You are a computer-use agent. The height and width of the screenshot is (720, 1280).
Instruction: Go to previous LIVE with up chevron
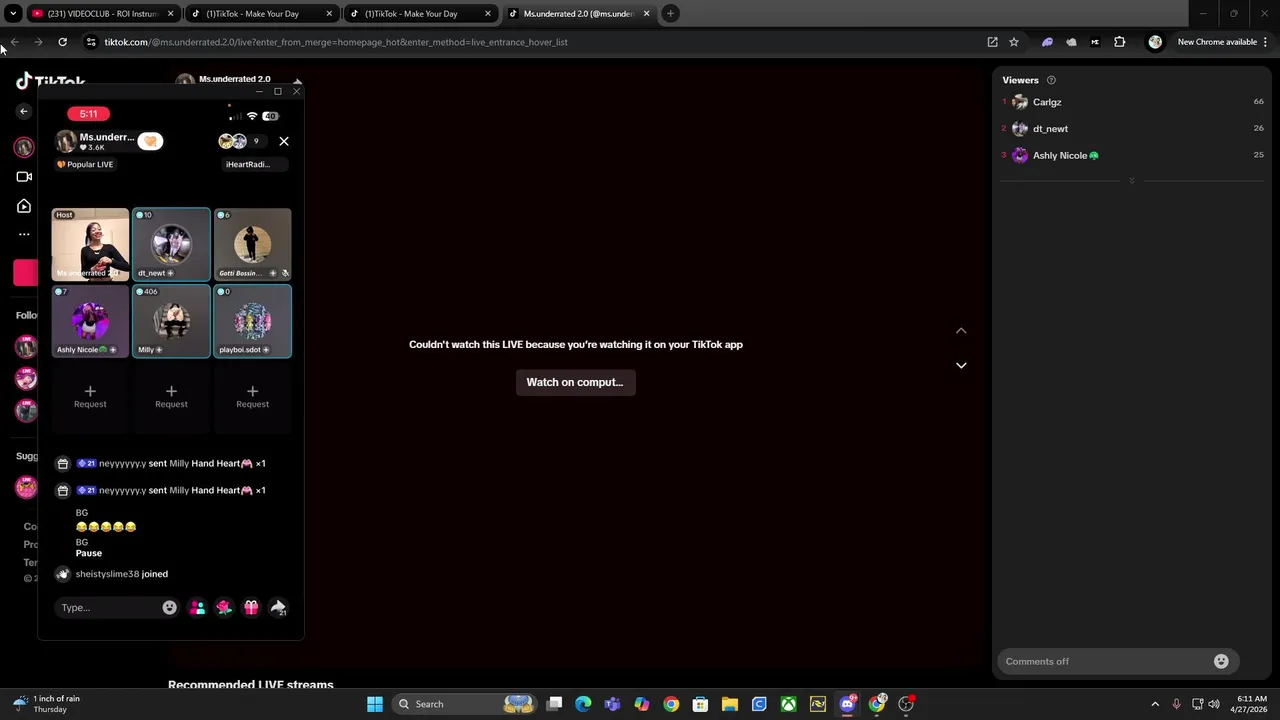click(961, 331)
